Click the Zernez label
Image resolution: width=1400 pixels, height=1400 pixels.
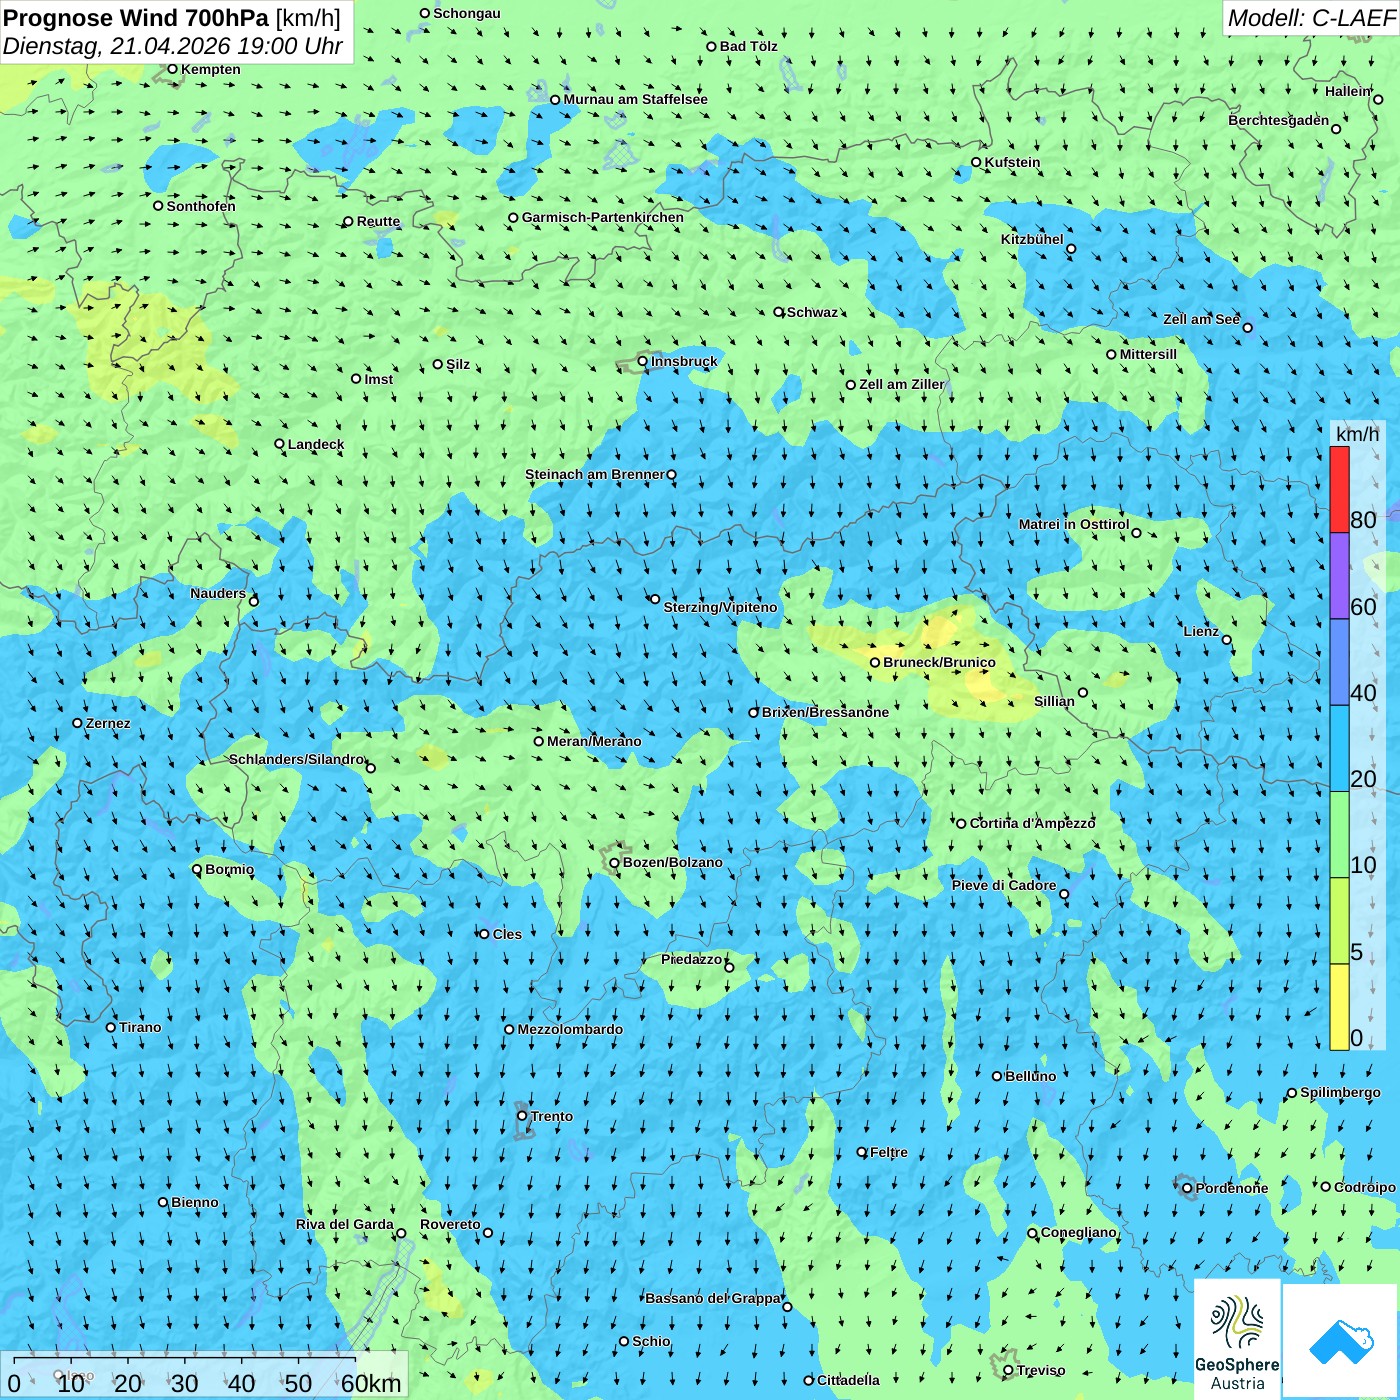point(108,723)
